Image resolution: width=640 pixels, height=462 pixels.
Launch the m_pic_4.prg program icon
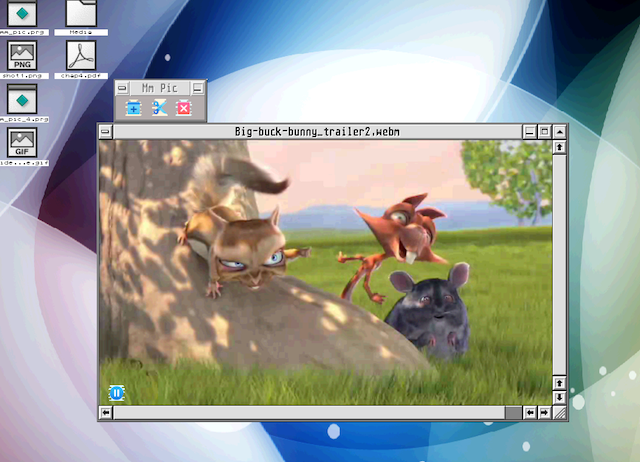tap(22, 99)
